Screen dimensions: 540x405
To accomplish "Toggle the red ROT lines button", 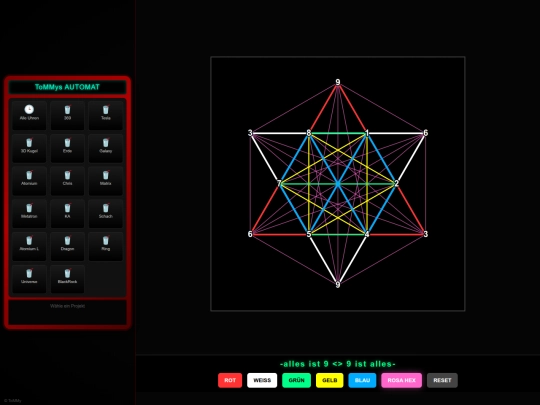I will (230, 380).
